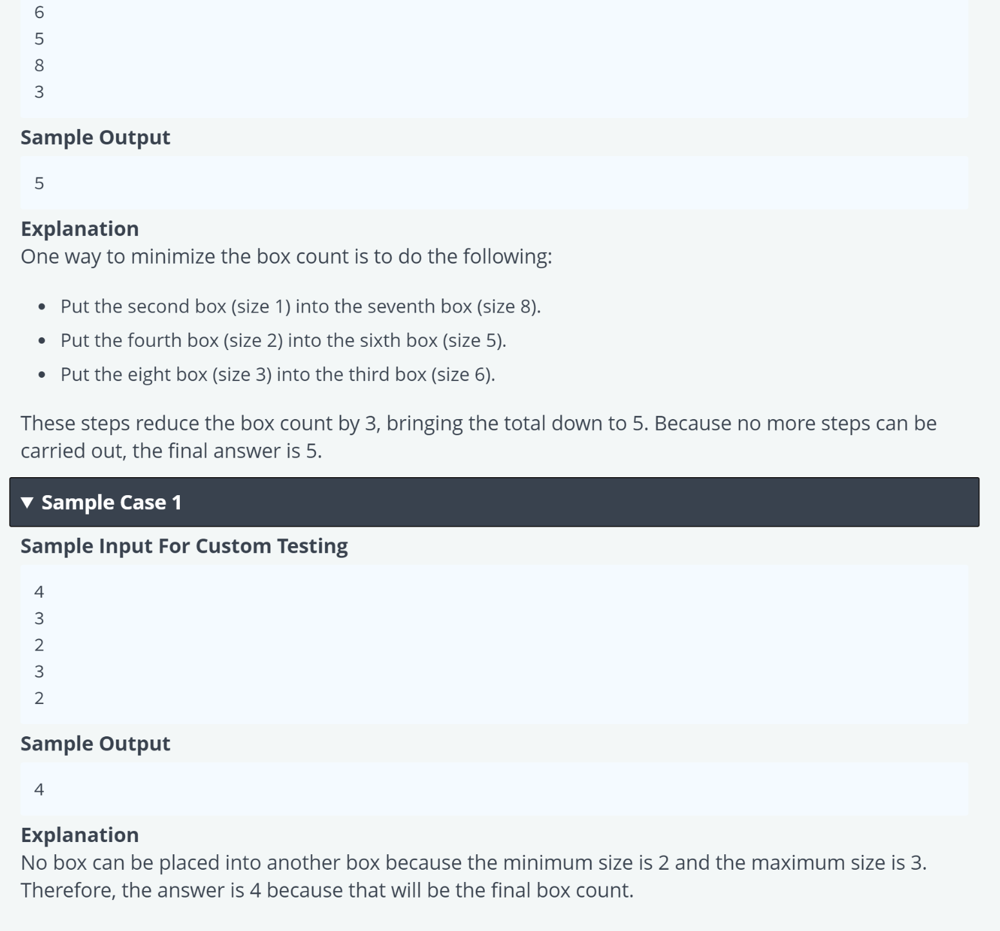Screen dimensions: 1000x931
Task: Click the first input line 4
Action: [x=39, y=592]
